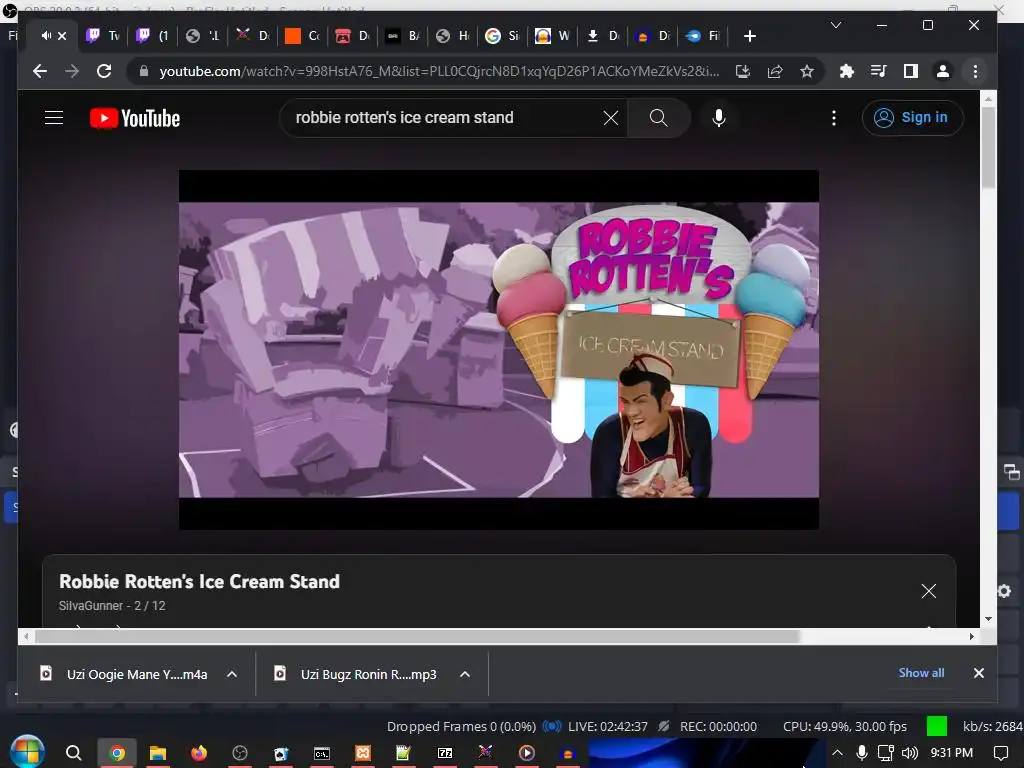Click the scroll down arrow of the page
Image resolution: width=1024 pixels, height=768 pixels.
[x=988, y=618]
